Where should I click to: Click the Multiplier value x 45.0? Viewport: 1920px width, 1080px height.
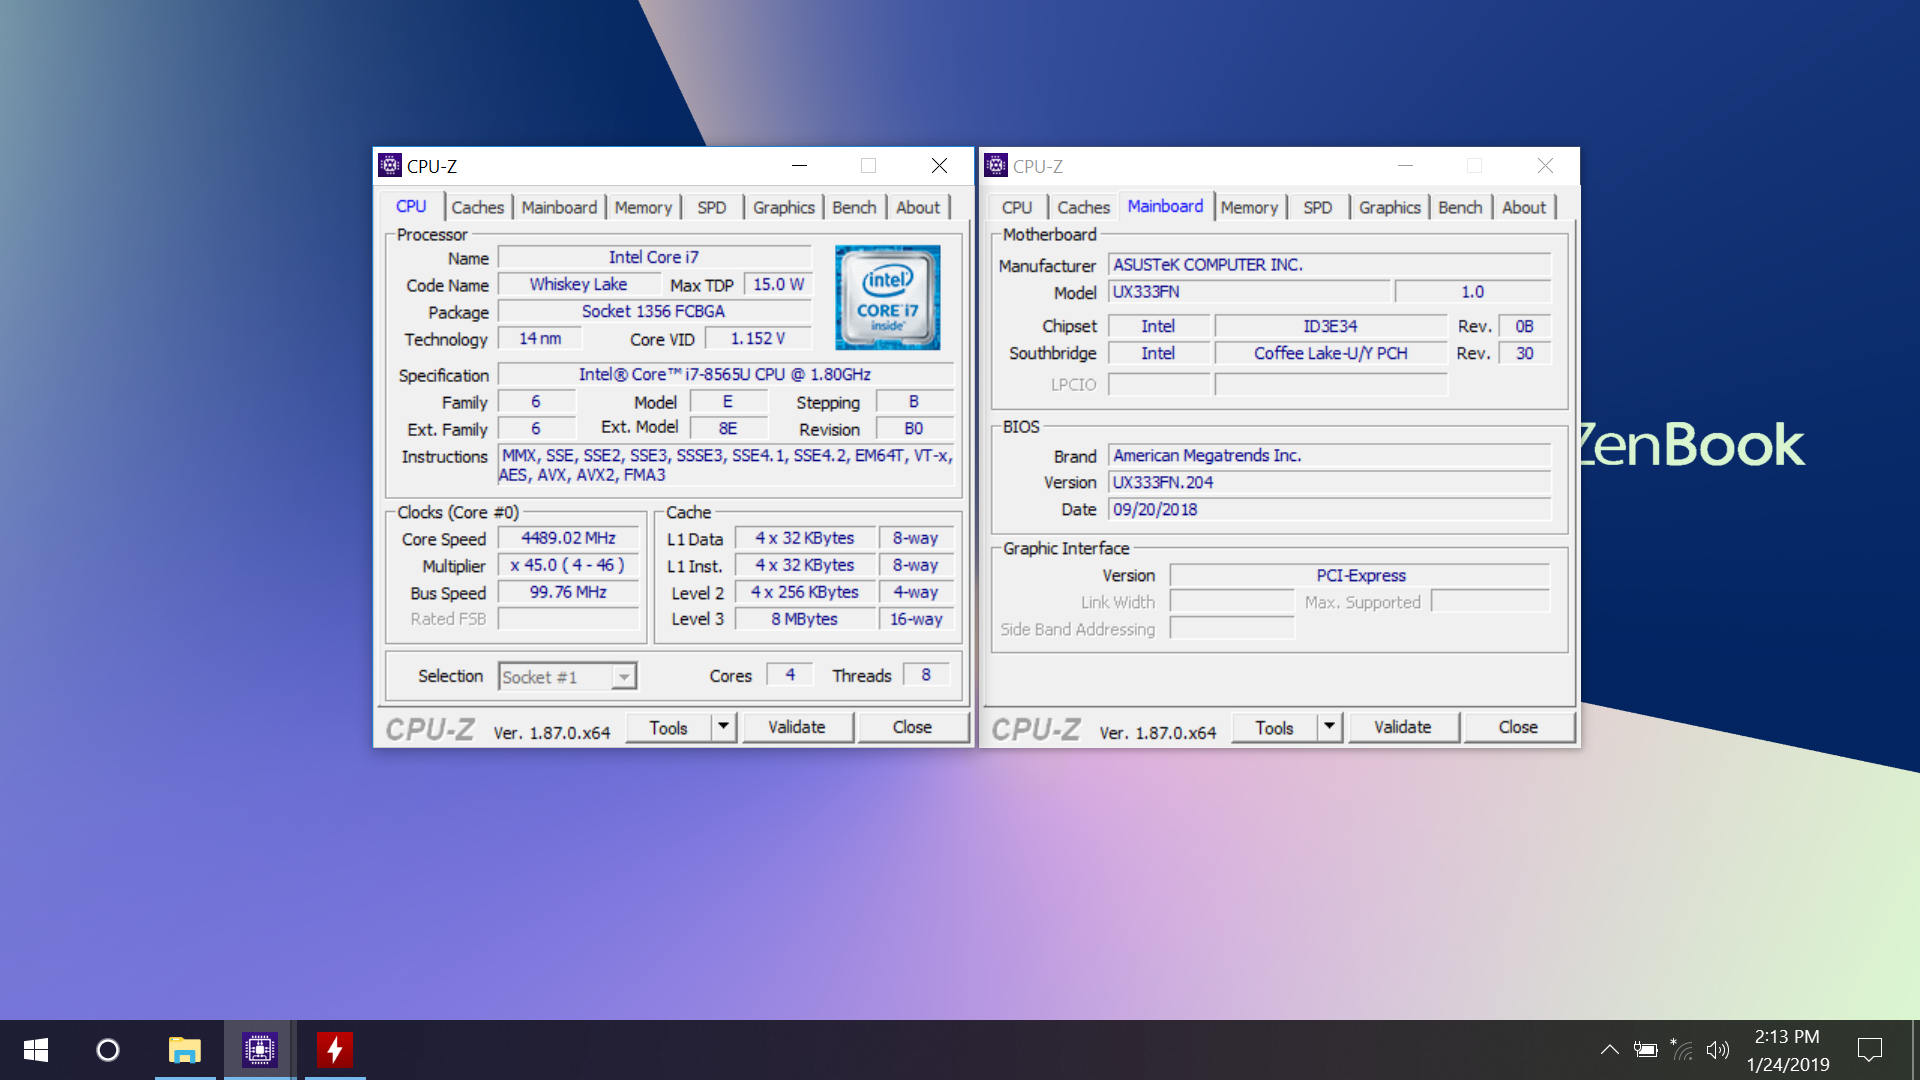tap(568, 565)
